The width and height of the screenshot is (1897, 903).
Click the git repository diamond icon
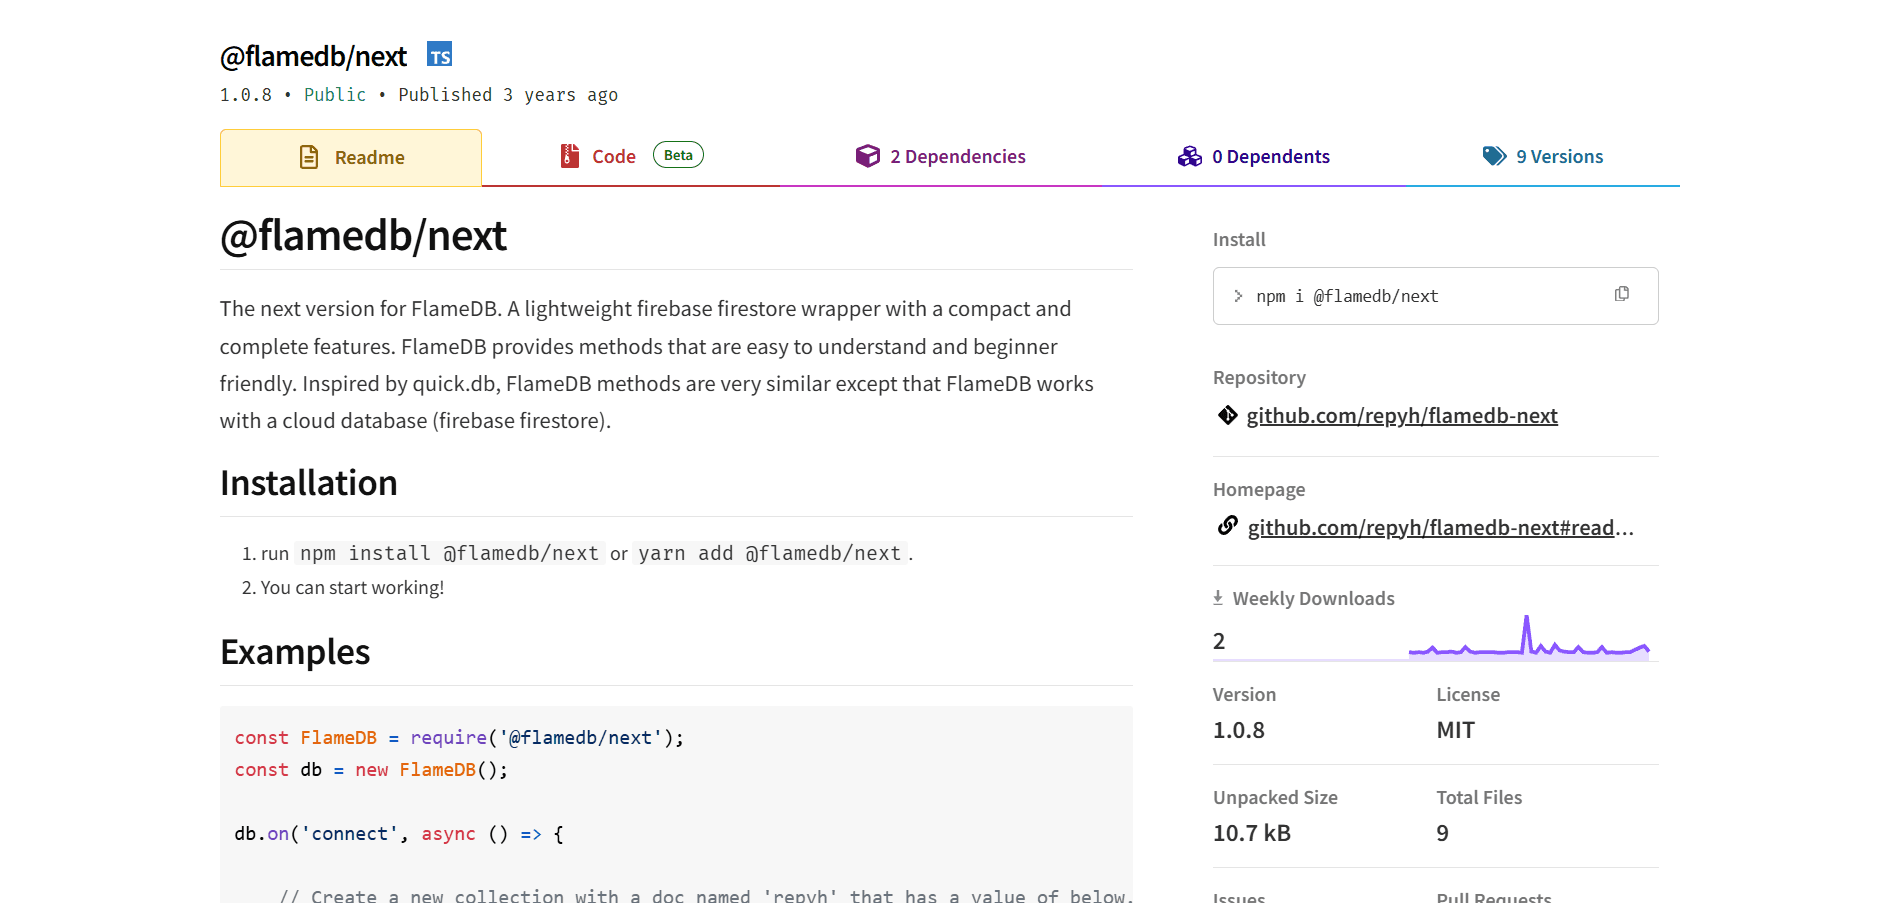tap(1227, 415)
